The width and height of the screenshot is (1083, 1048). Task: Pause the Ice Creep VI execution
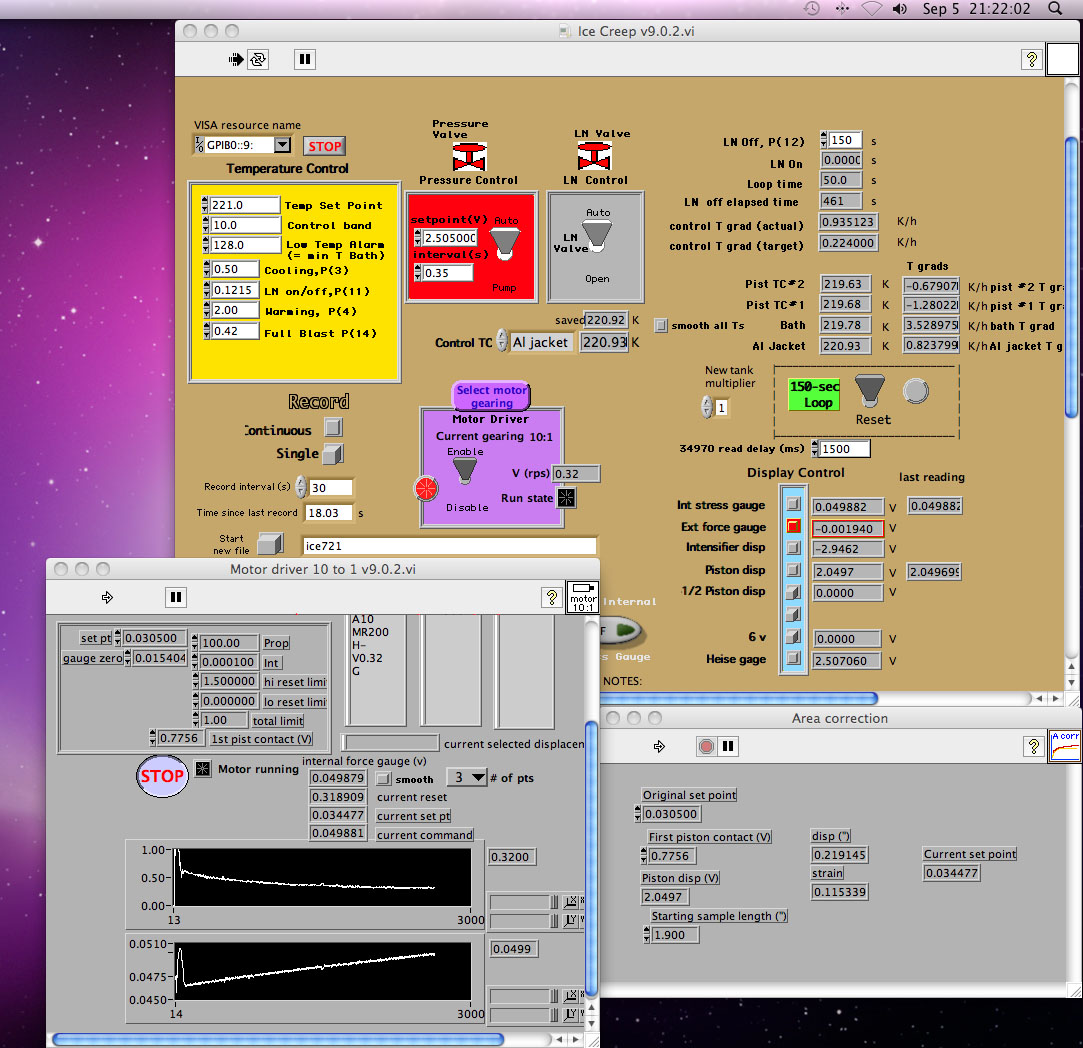[305, 60]
